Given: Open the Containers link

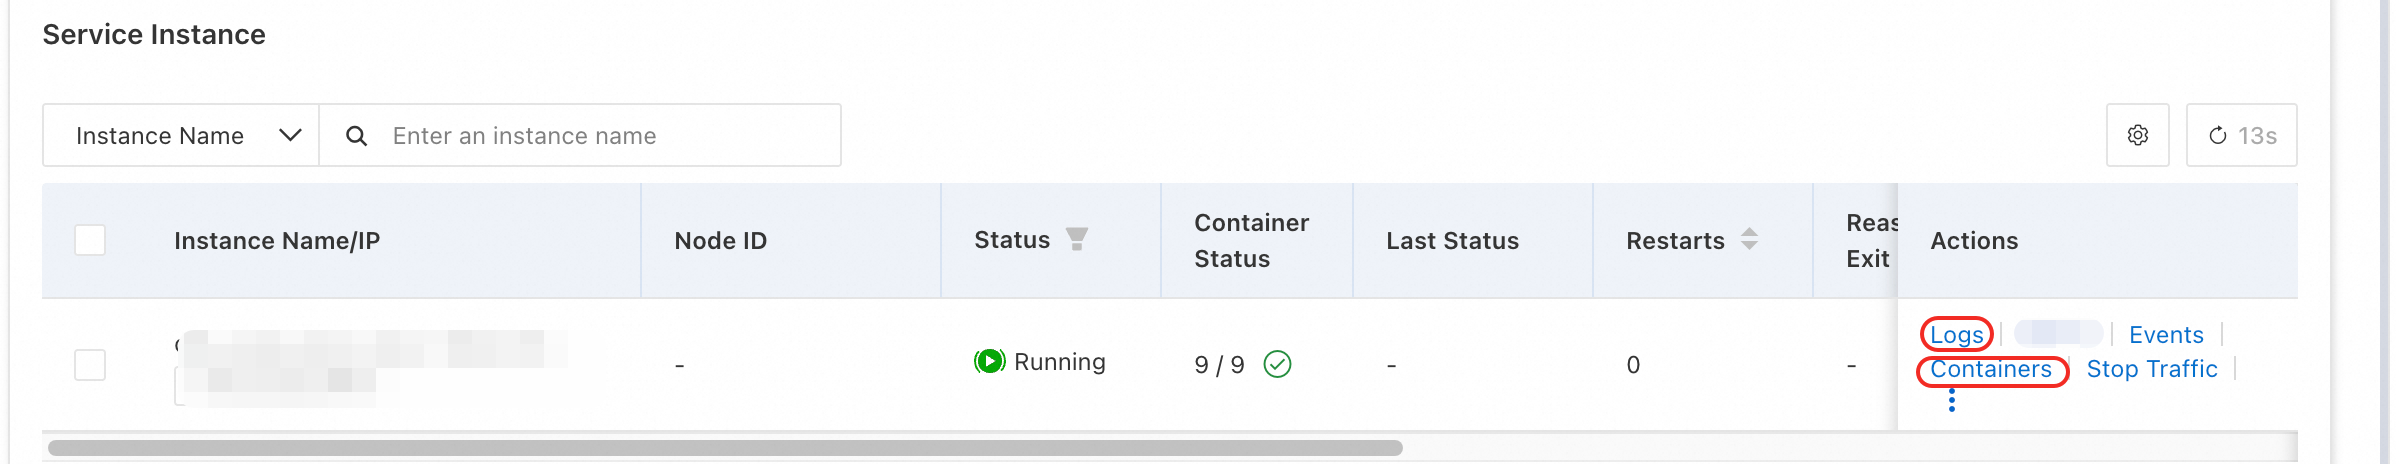Looking at the screenshot, I should coord(1990,370).
